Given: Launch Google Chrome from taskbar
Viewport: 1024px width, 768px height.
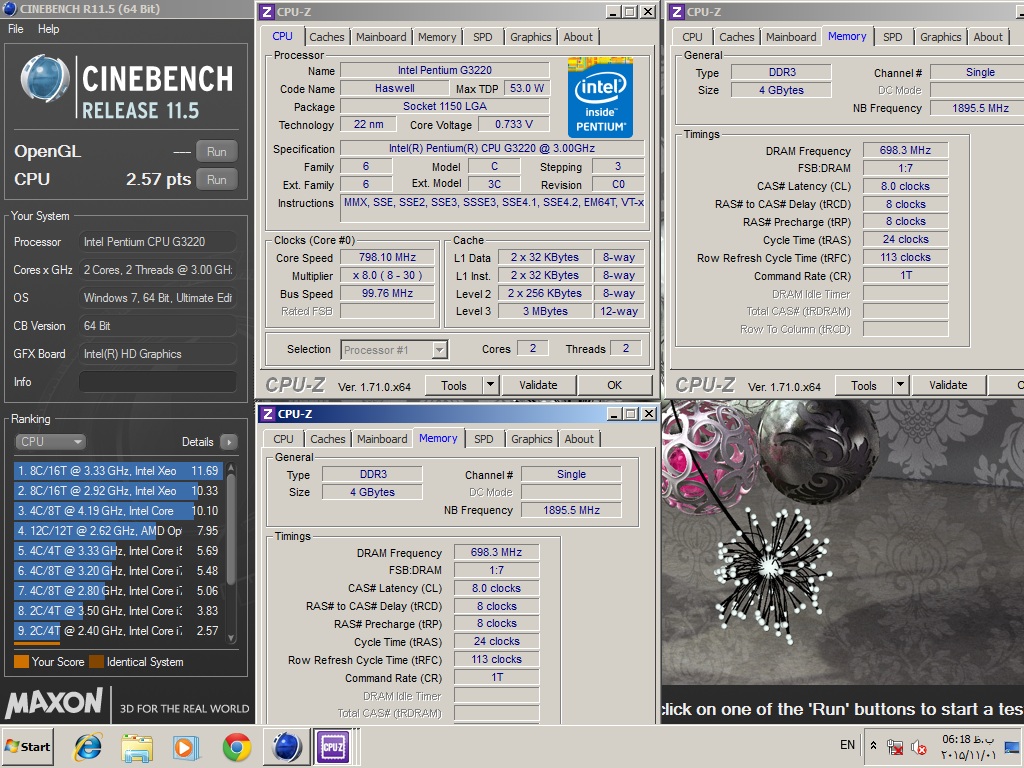Looking at the screenshot, I should pos(236,746).
